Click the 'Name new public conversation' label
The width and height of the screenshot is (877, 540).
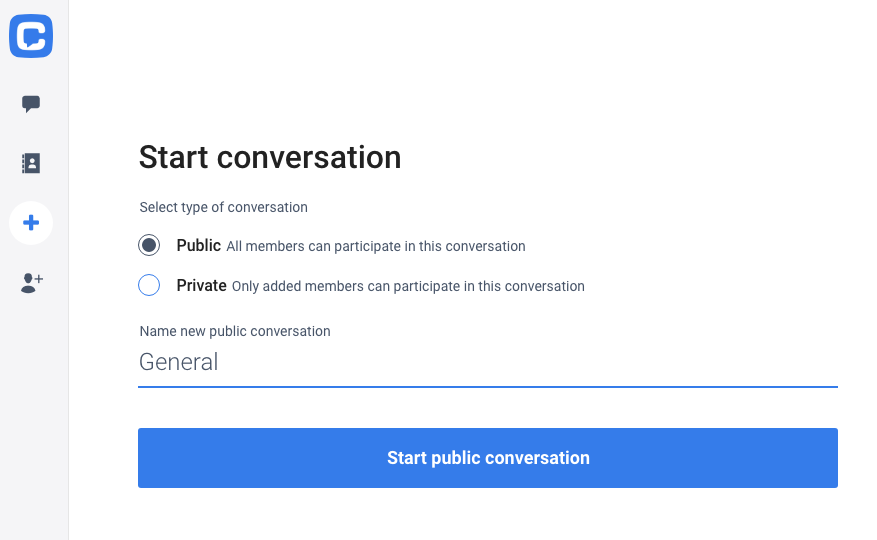coord(235,331)
